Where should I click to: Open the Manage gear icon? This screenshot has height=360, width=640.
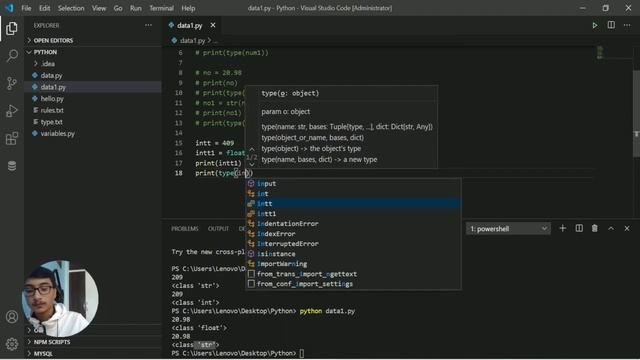pyautogui.click(x=12, y=344)
